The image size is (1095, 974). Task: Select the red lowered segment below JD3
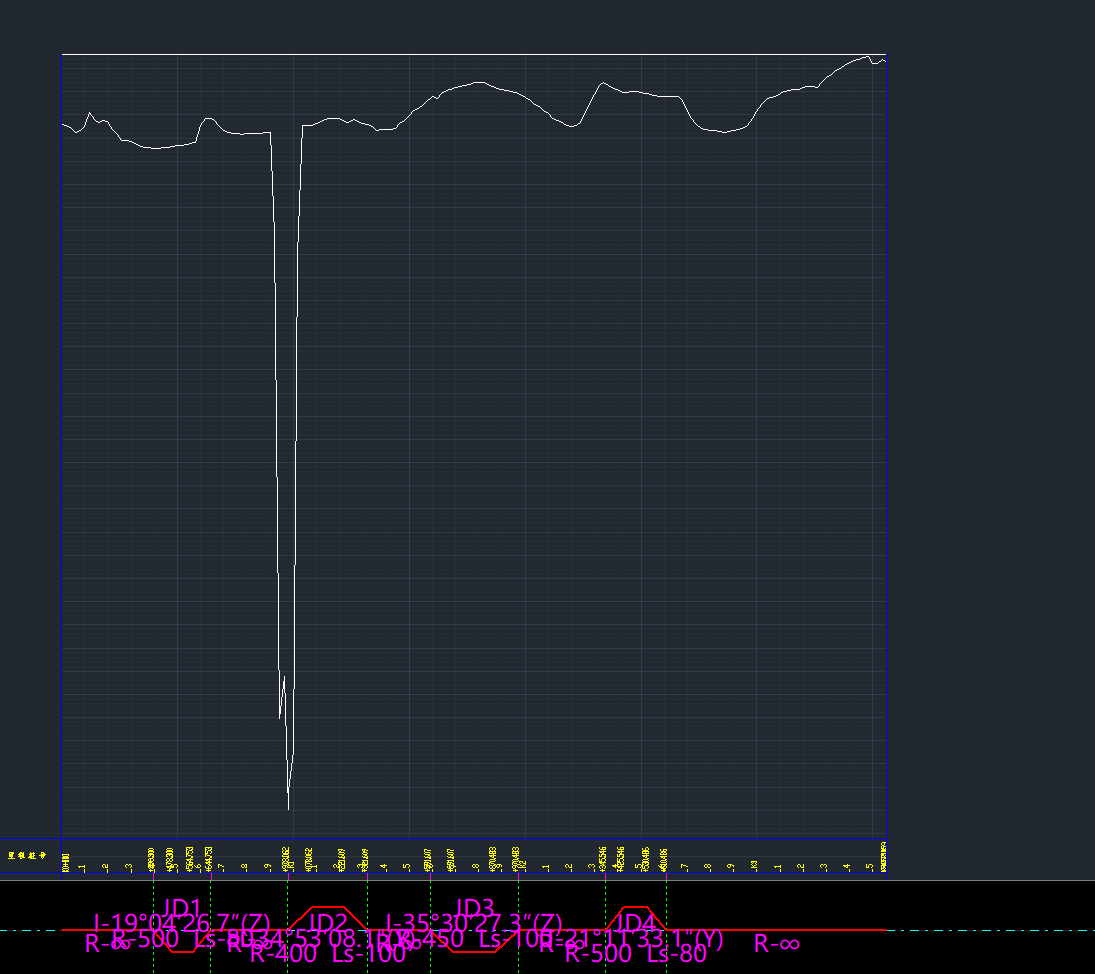pyautogui.click(x=475, y=952)
